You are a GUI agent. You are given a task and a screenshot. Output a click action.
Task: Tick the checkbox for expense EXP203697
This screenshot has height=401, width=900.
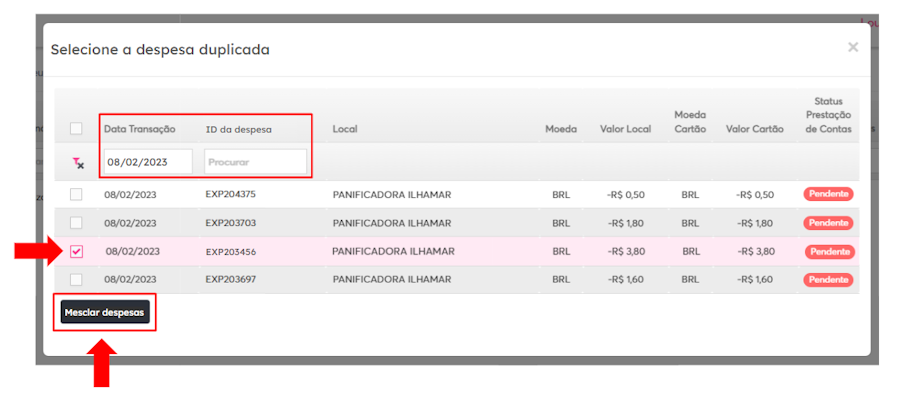coord(76,280)
